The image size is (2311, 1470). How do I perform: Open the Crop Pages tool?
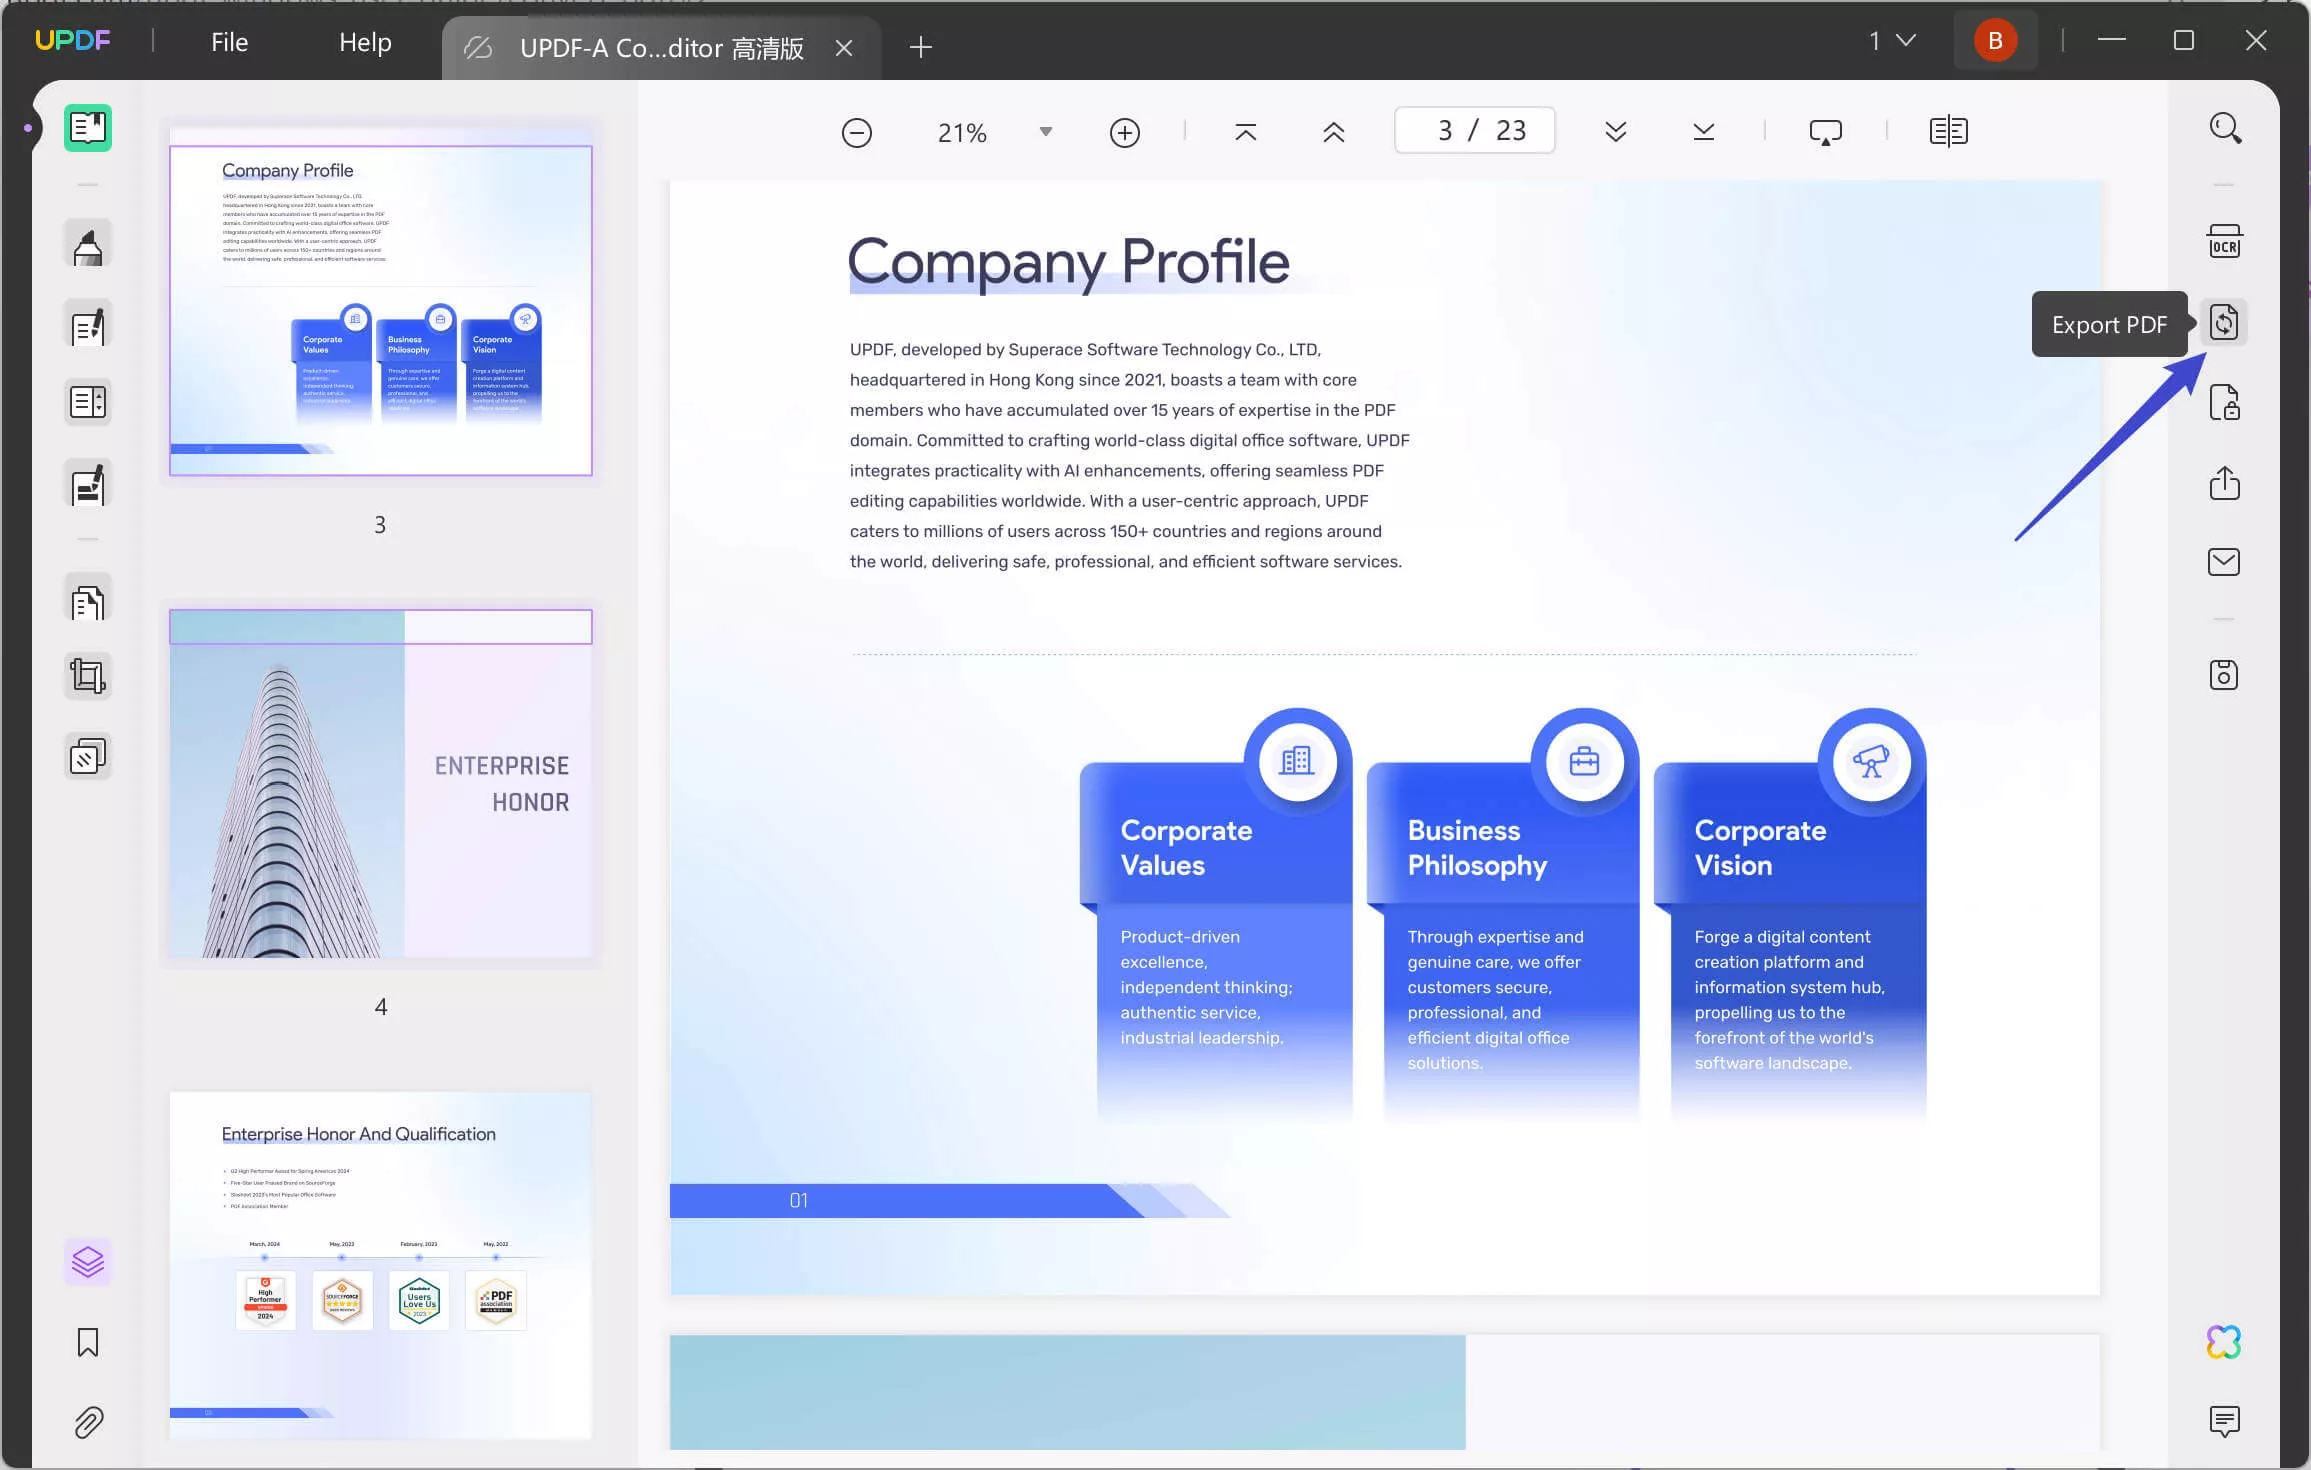(88, 675)
